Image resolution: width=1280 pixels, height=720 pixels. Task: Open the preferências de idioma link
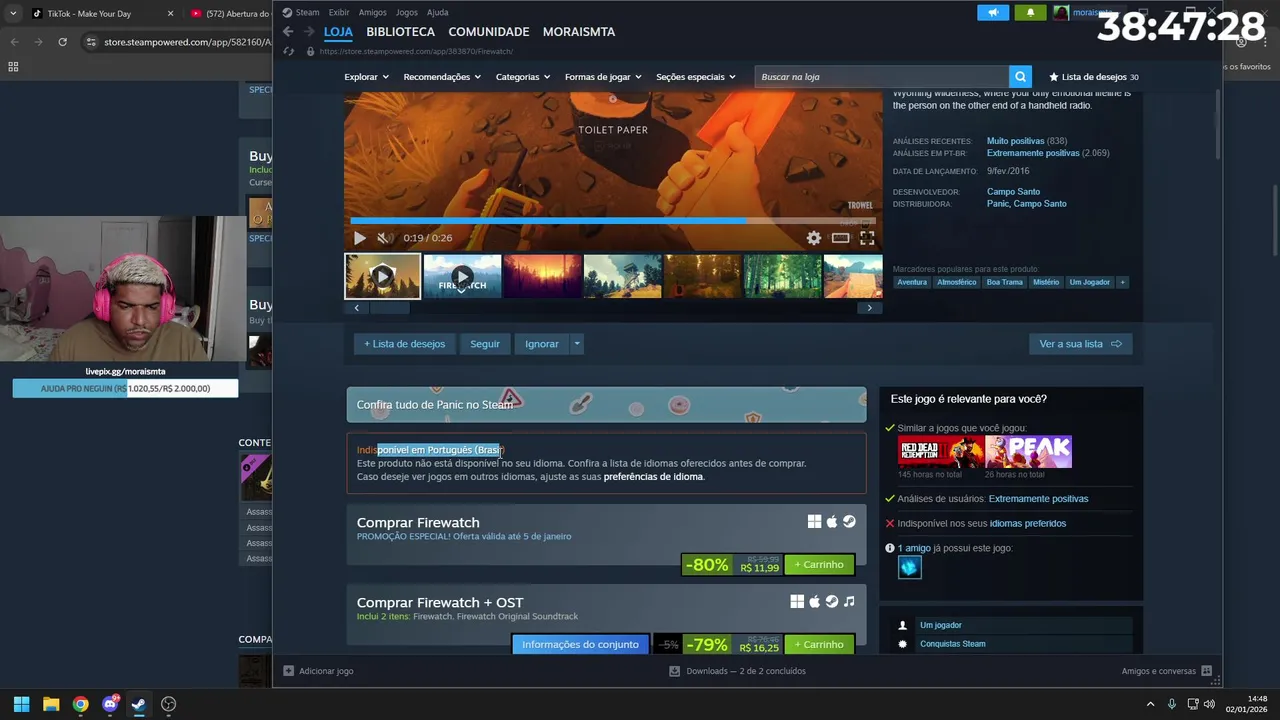pos(653,477)
